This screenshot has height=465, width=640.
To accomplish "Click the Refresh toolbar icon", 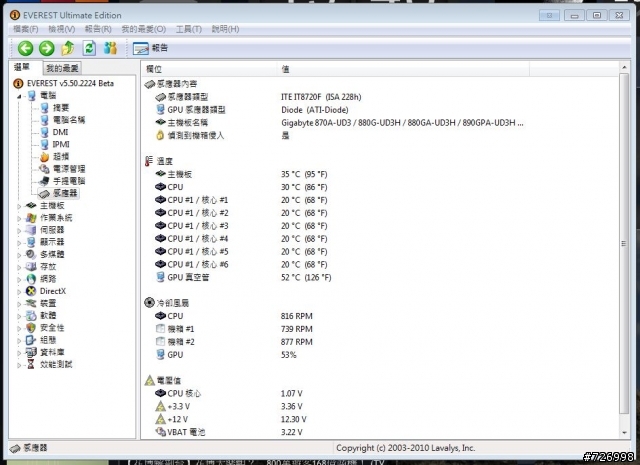I will point(89,48).
